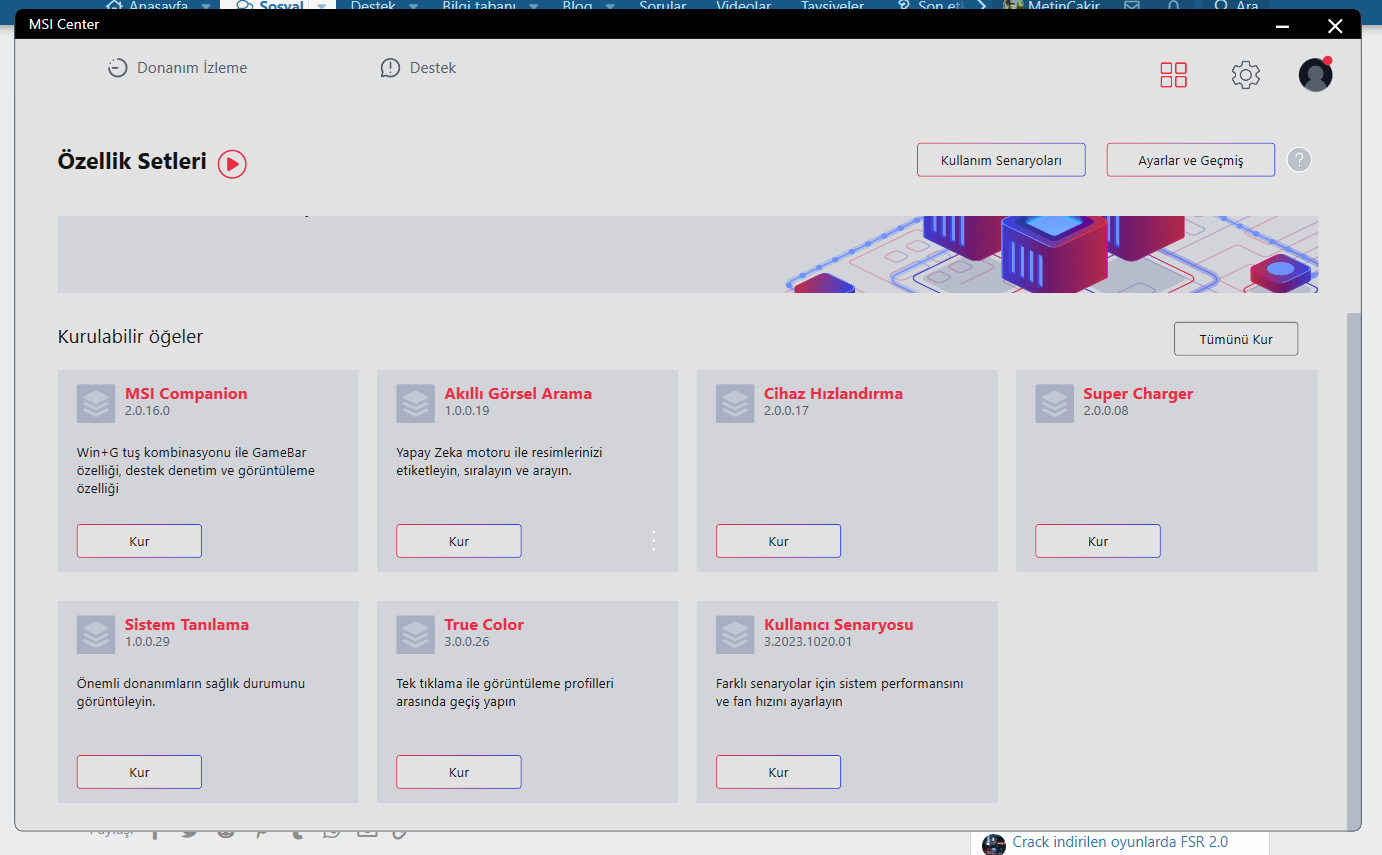This screenshot has height=855, width=1382.
Task: Install Kullanıcı Senaryosu with Kur
Action: (778, 772)
